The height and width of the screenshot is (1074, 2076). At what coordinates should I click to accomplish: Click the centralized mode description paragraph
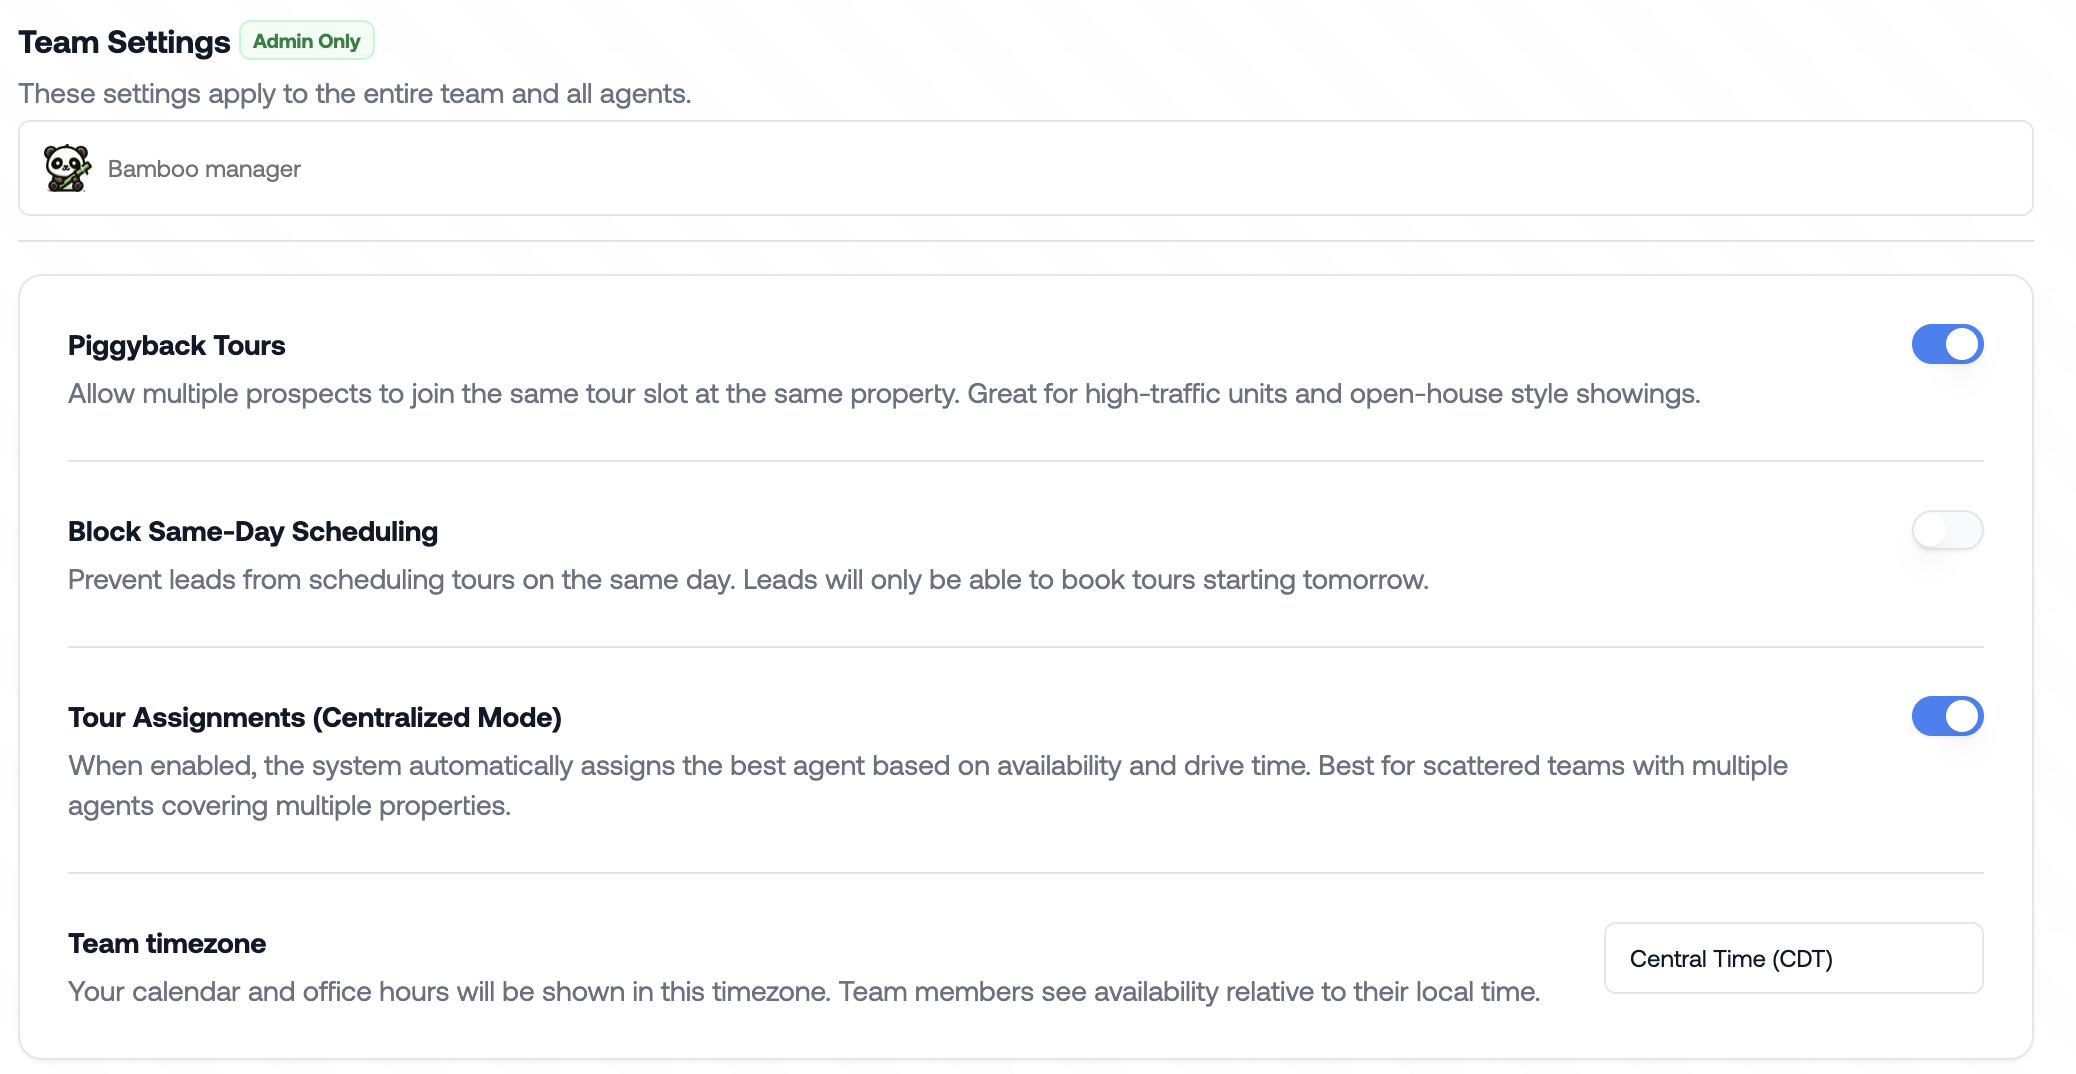tap(928, 786)
